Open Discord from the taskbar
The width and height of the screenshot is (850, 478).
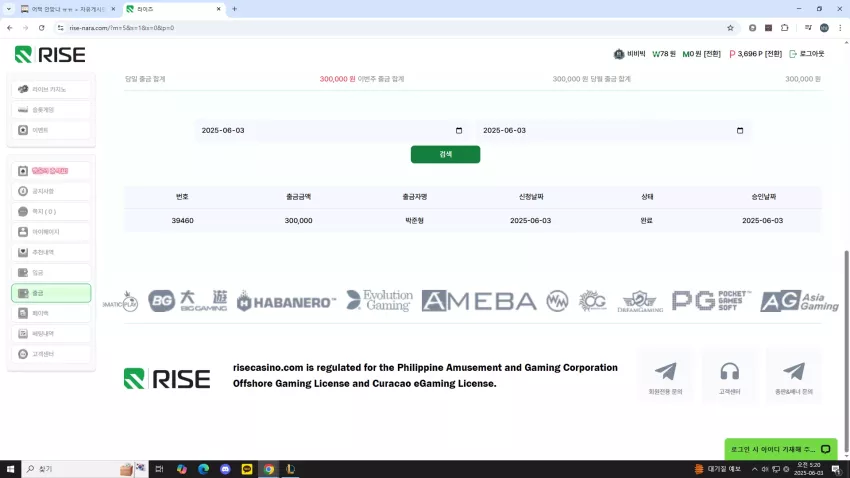225,469
